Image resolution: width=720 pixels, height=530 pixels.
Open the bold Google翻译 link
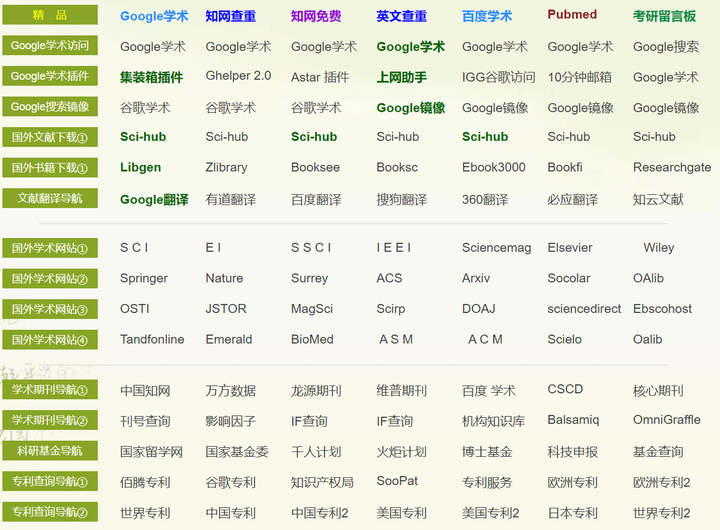(x=154, y=200)
